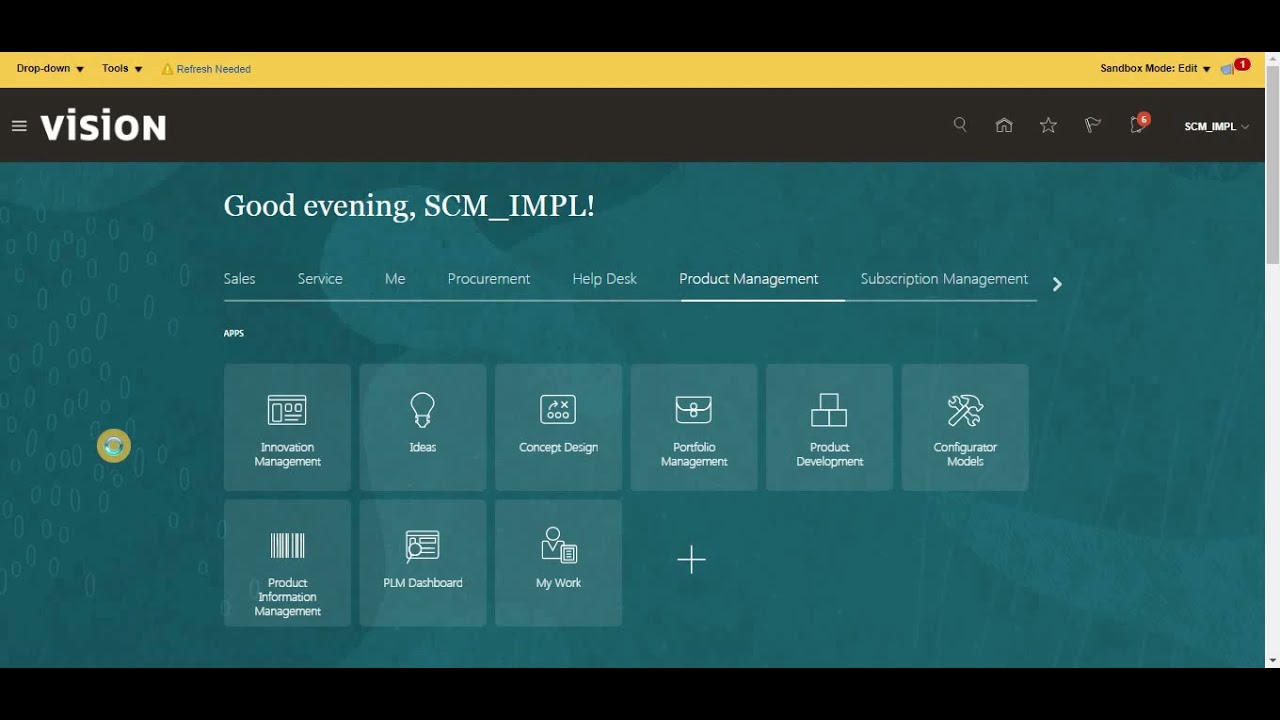The height and width of the screenshot is (720, 1280).
Task: Click the page scrollbar up arrow
Action: point(1272,58)
